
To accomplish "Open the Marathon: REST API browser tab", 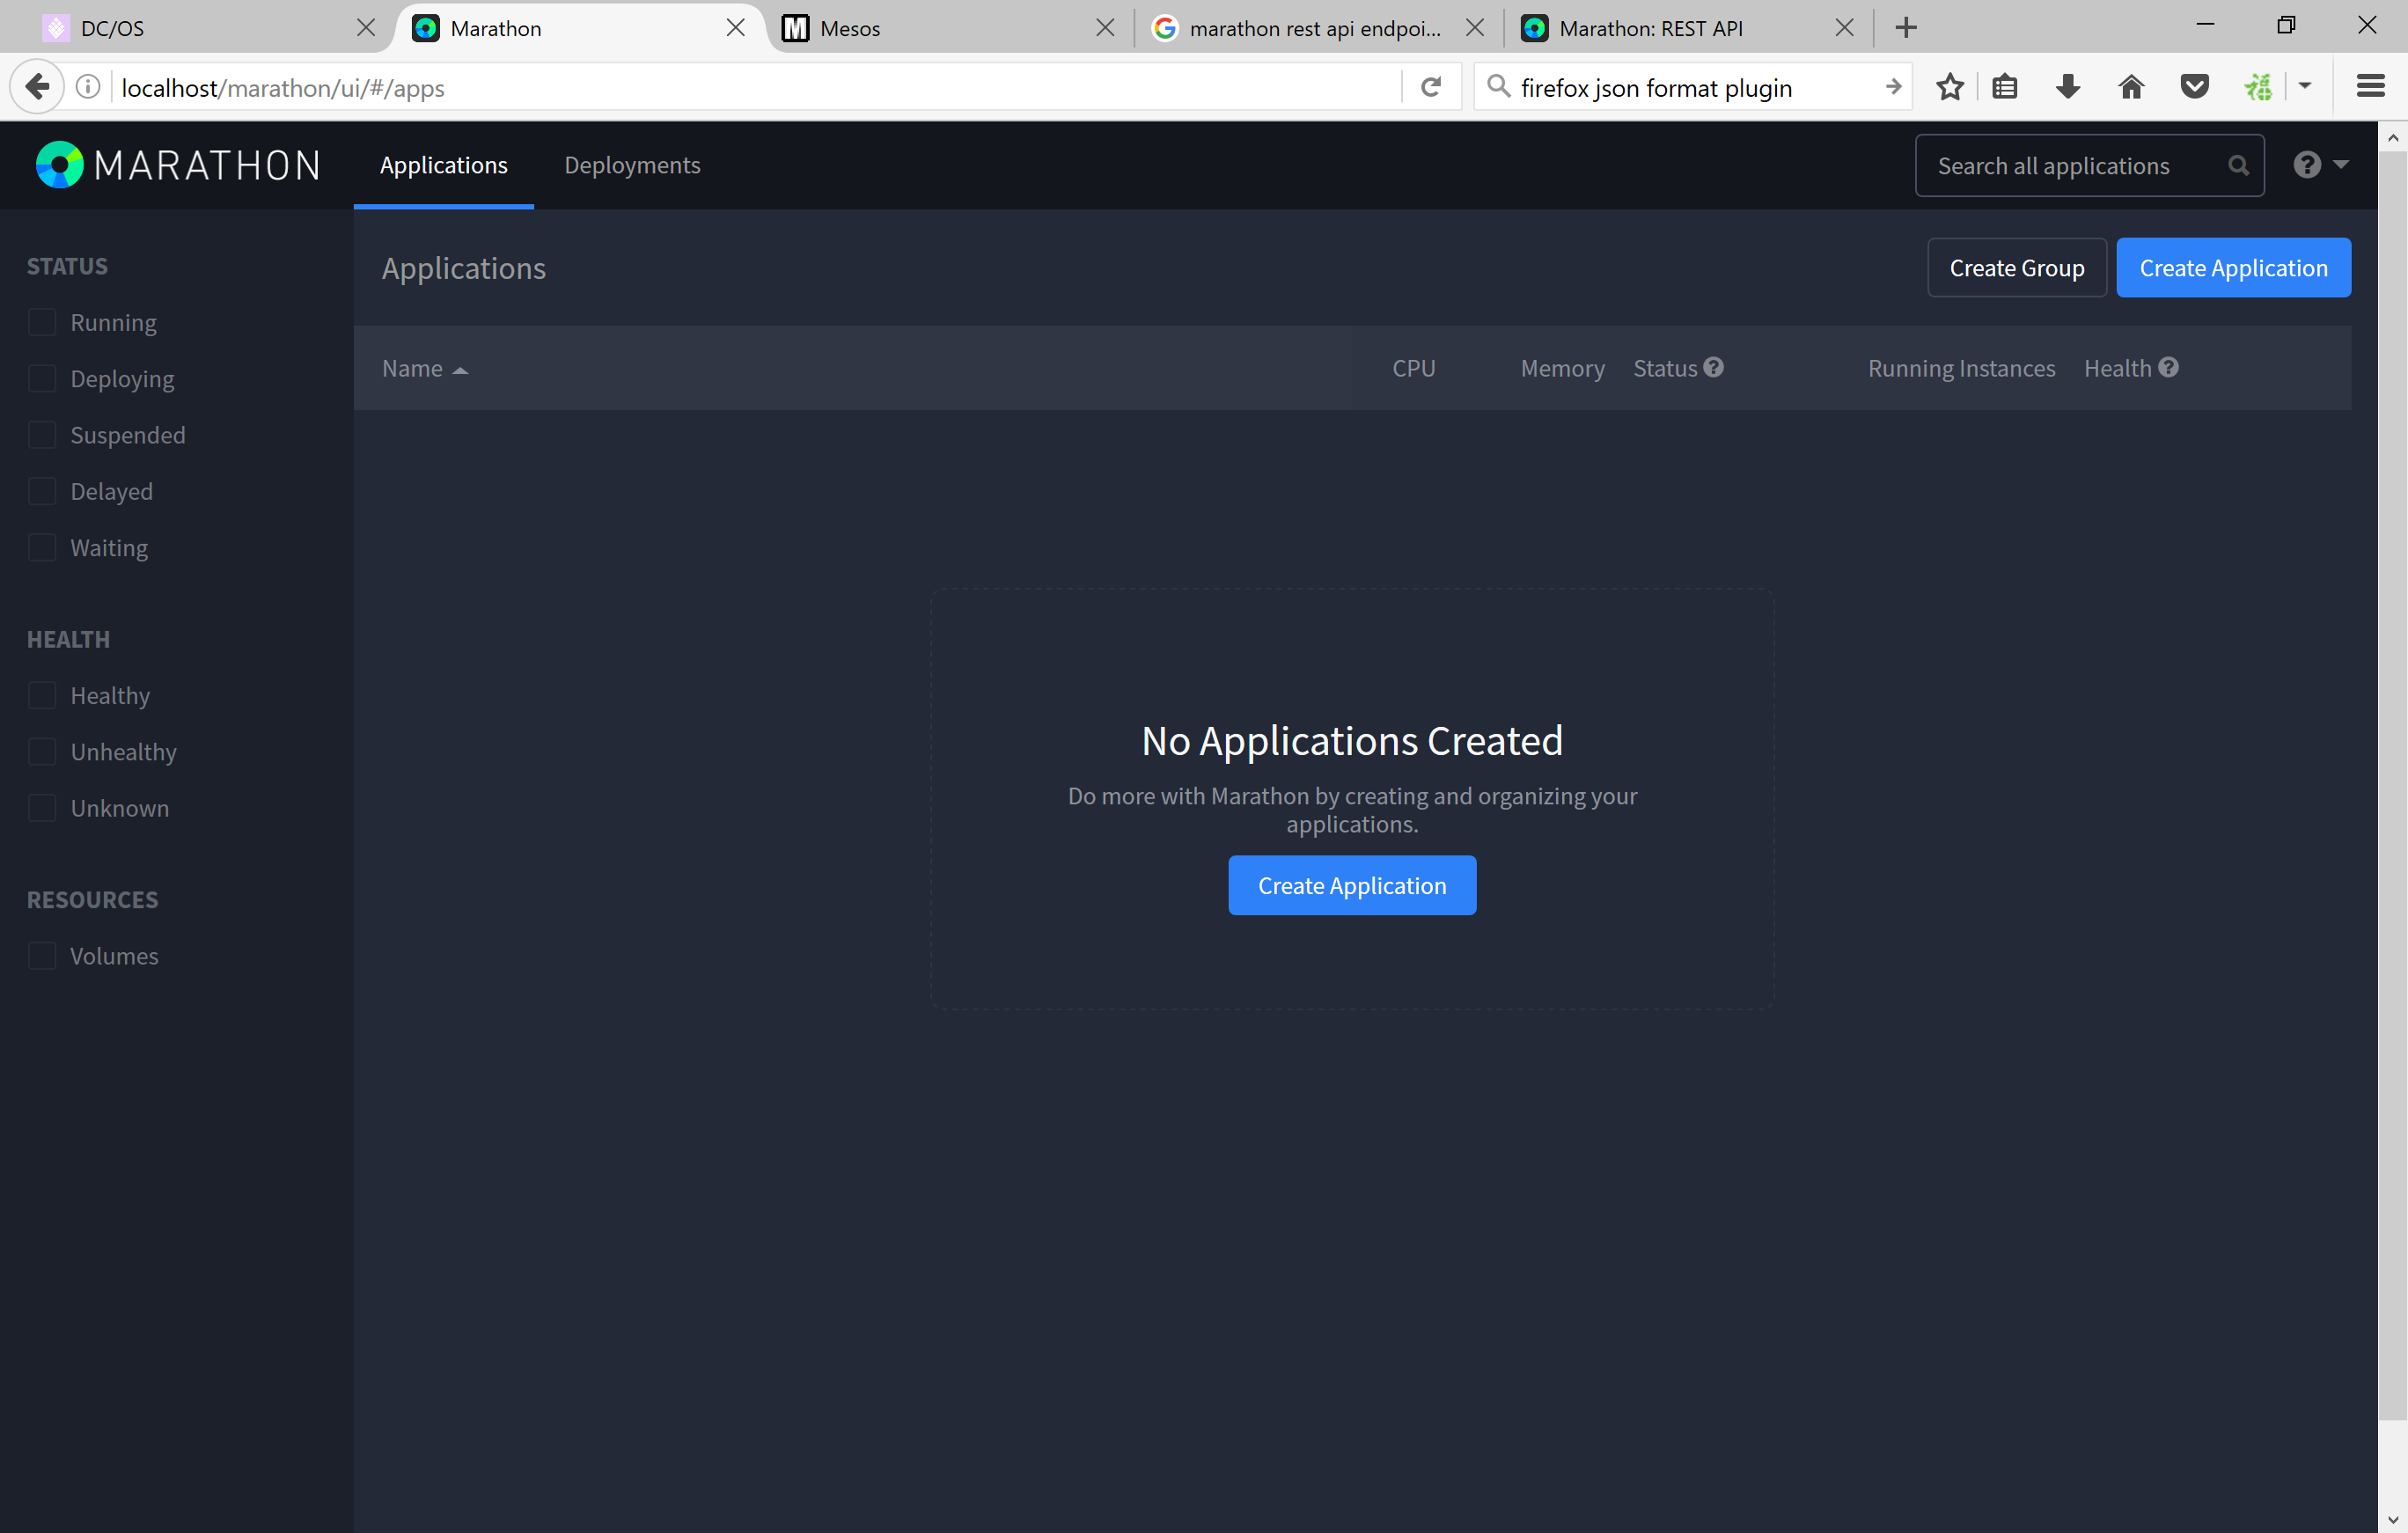I will tap(1688, 28).
